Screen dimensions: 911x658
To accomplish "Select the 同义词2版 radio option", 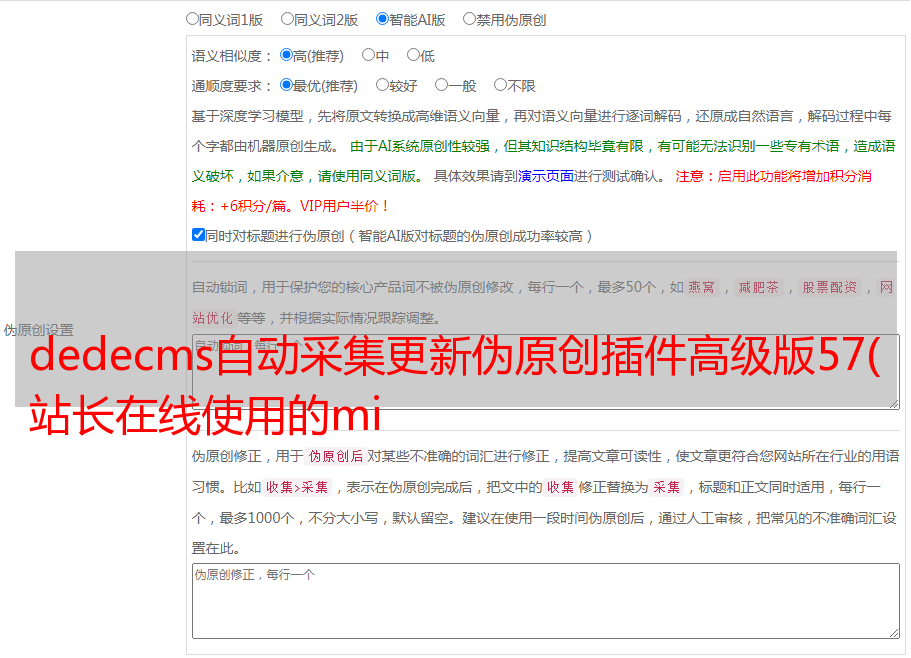I will point(287,19).
